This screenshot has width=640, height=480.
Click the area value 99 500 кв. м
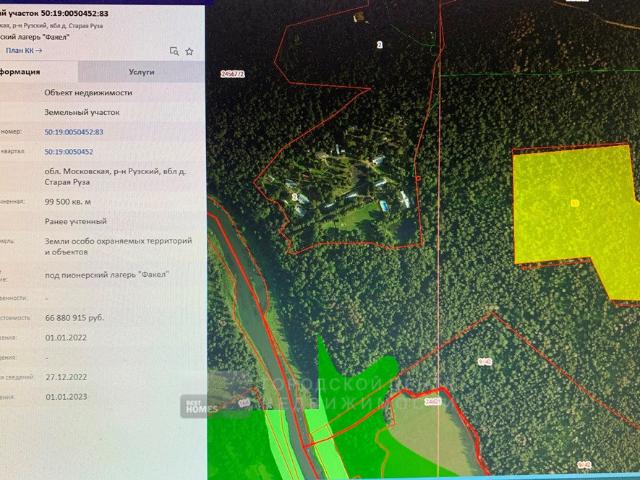point(70,201)
